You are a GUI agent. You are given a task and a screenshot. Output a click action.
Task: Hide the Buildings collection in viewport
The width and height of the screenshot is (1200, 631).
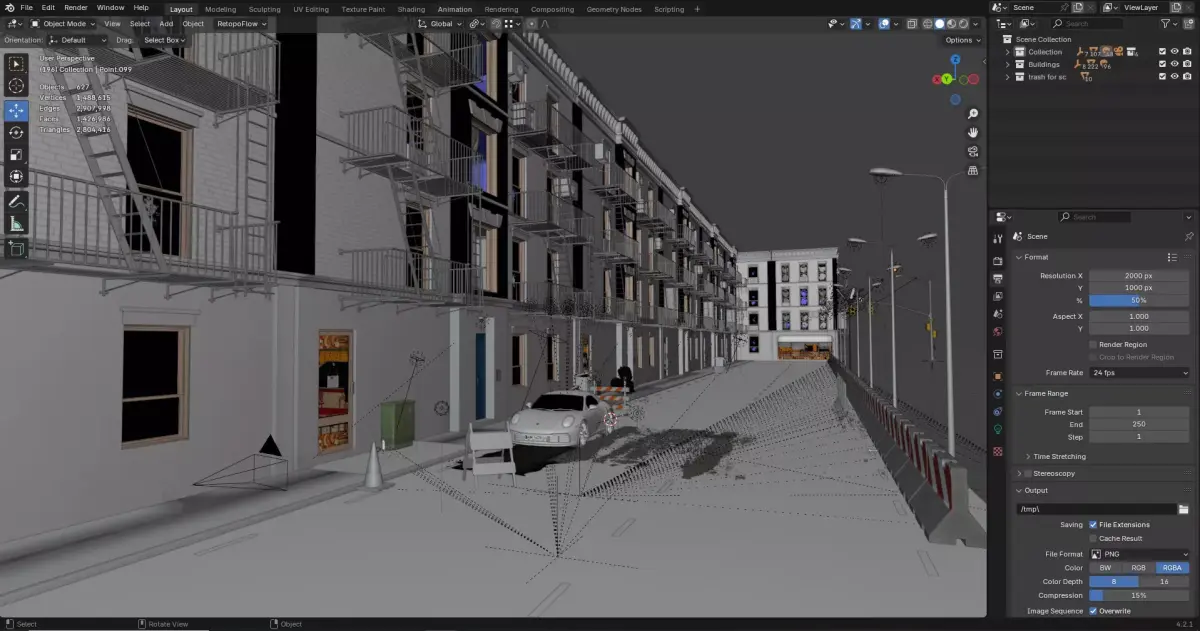[x=1175, y=64]
